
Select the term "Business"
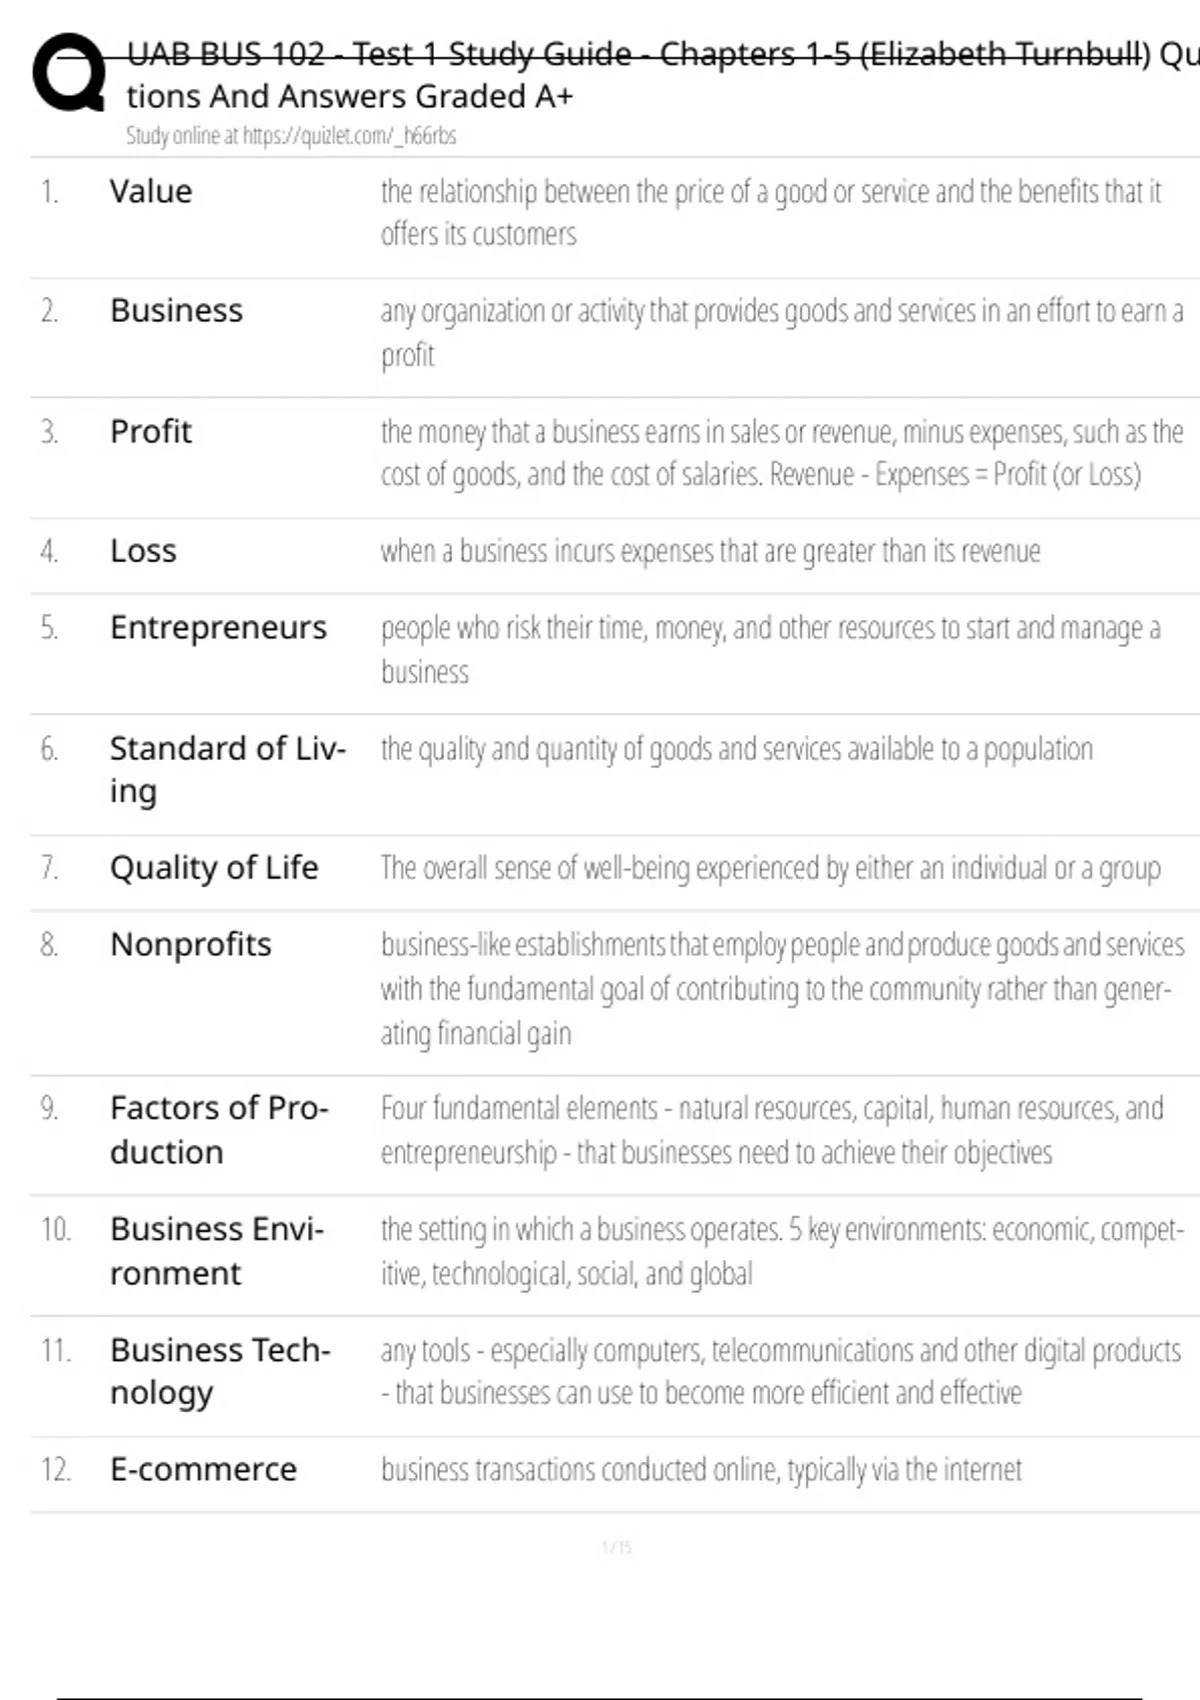click(176, 311)
